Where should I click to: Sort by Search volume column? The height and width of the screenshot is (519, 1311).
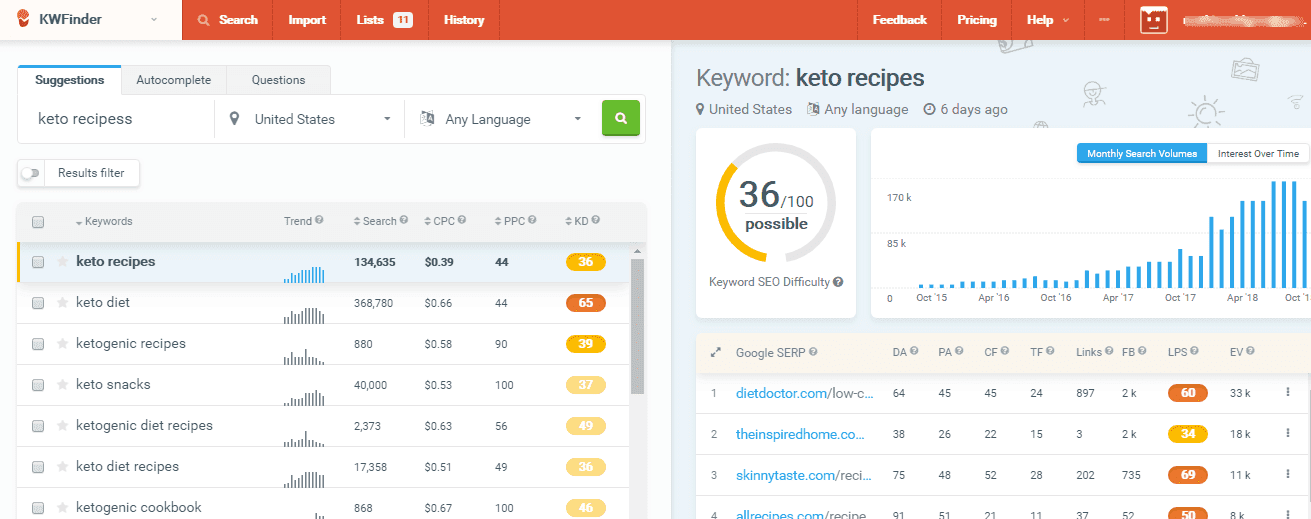click(376, 221)
